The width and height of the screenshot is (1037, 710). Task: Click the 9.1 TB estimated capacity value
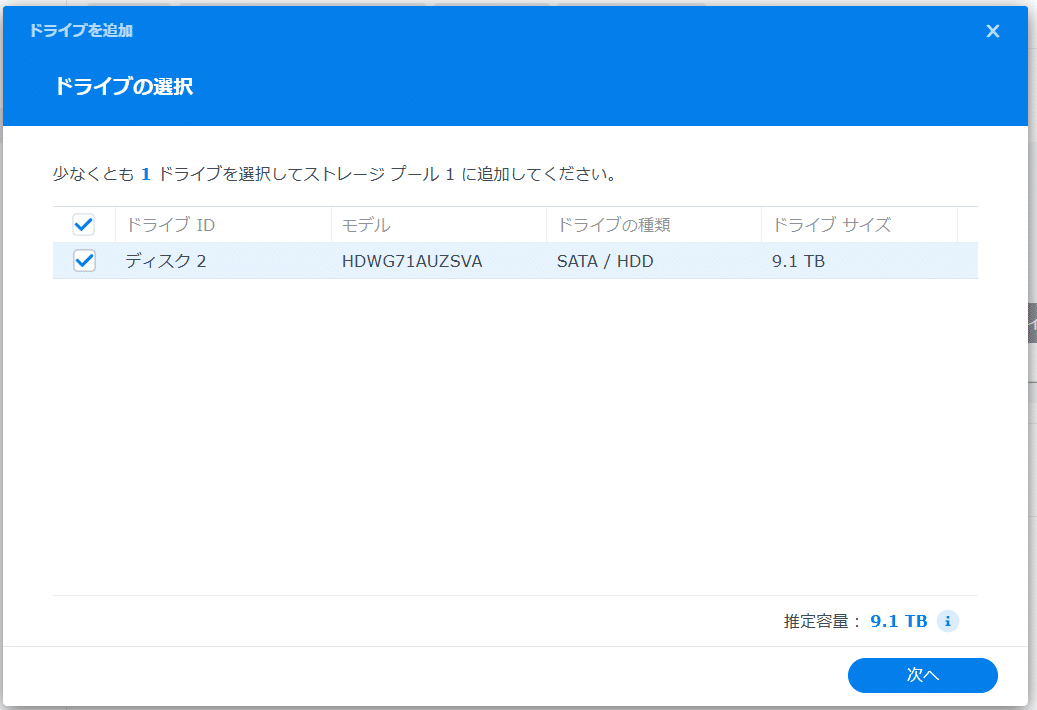(897, 621)
